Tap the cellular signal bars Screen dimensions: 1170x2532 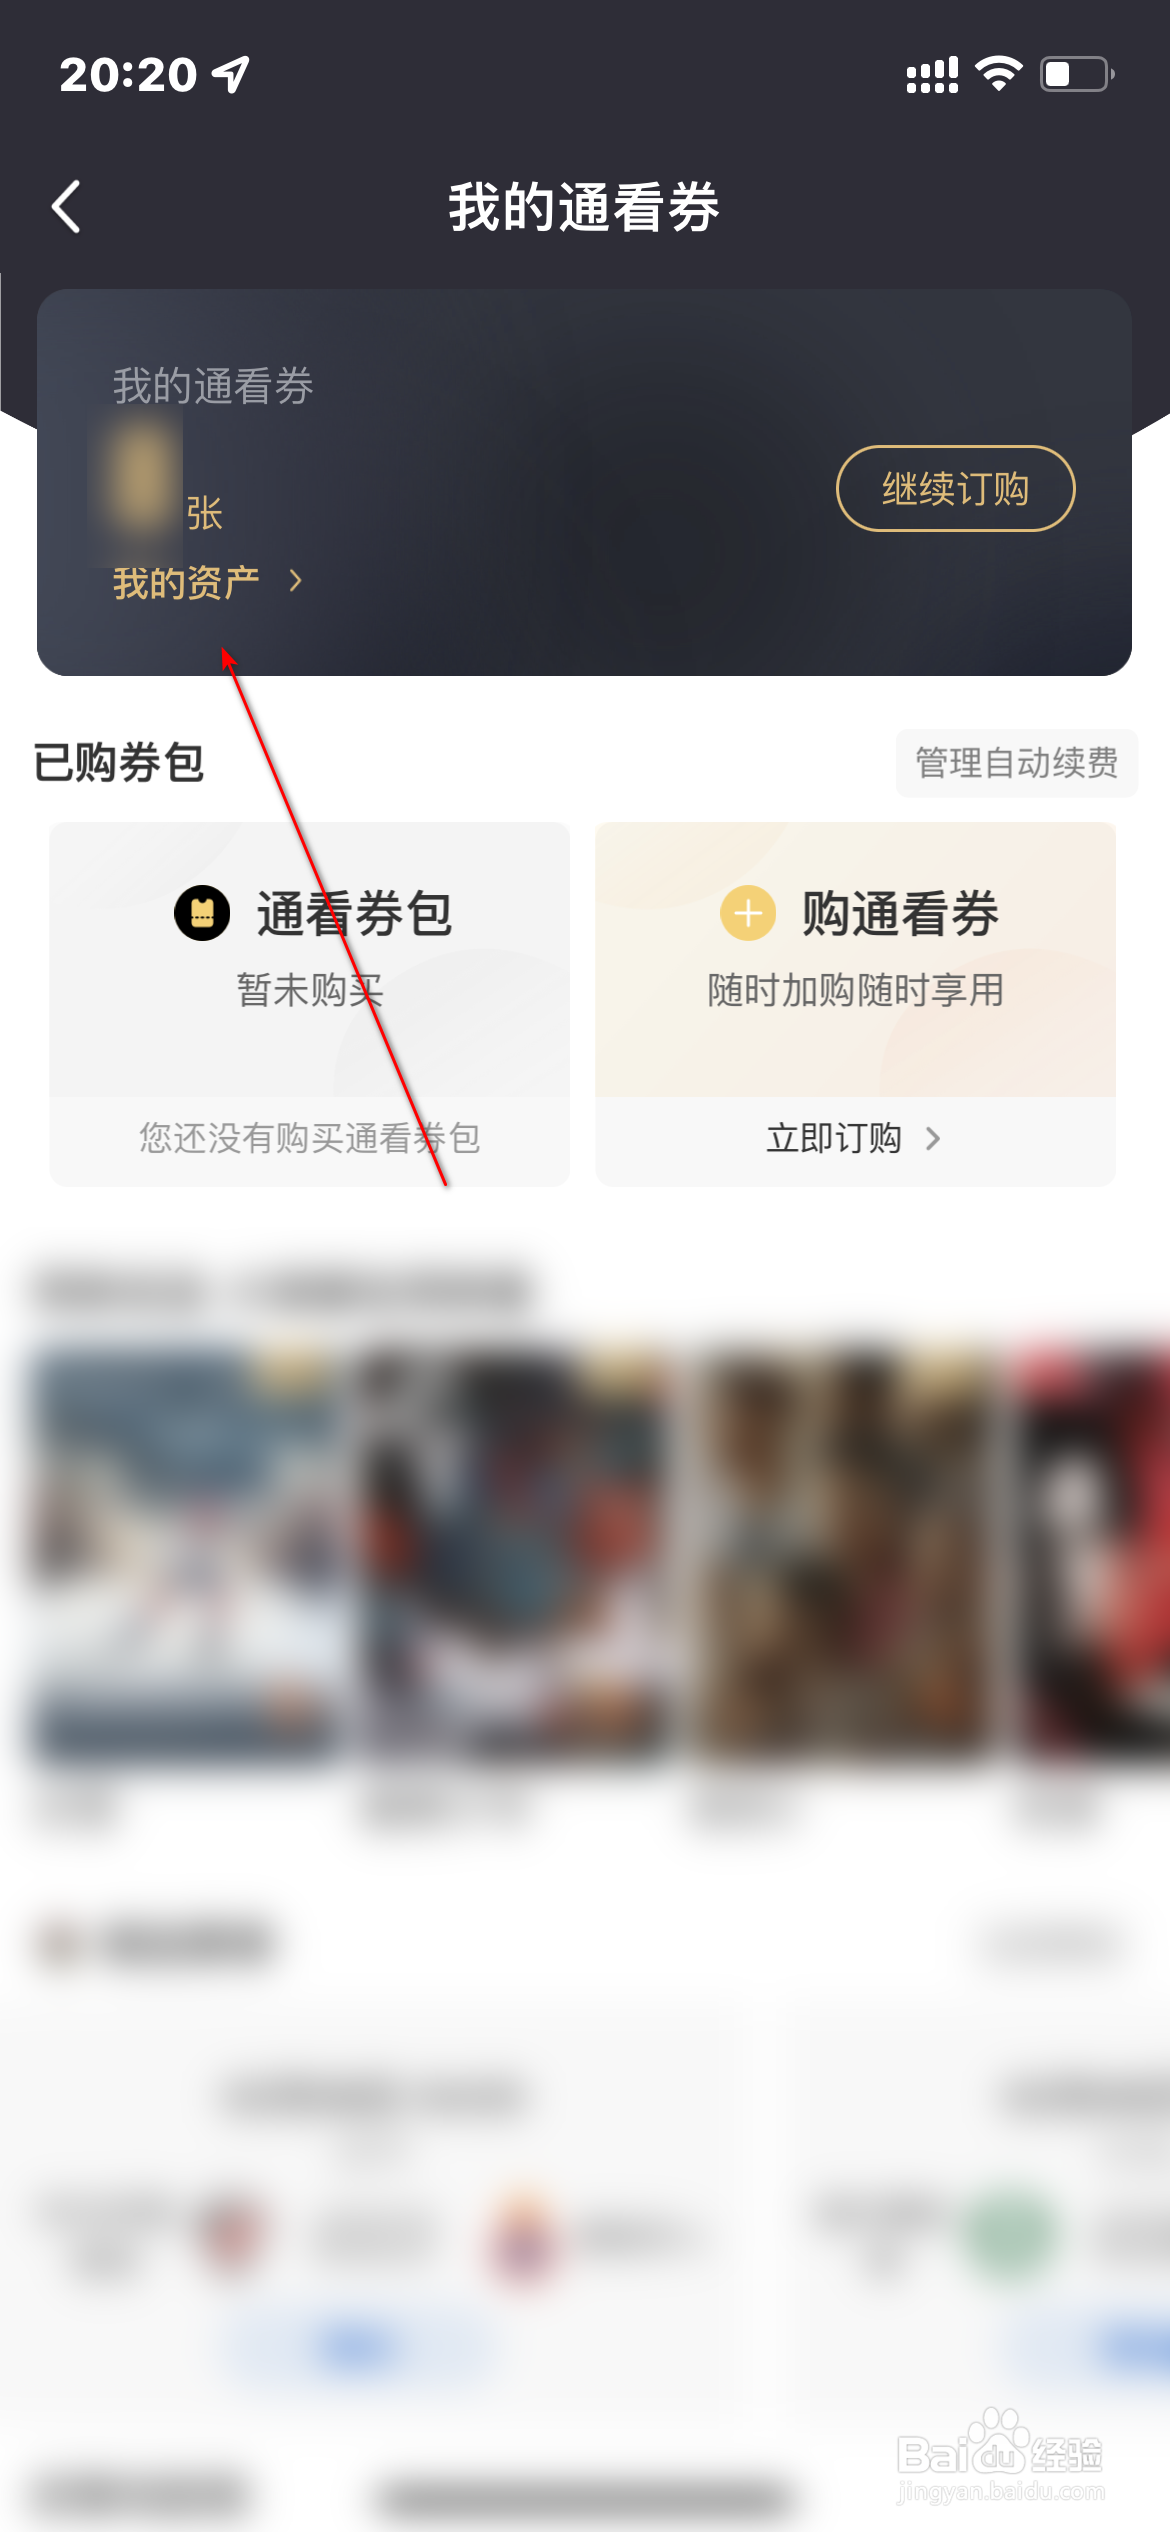click(x=932, y=75)
